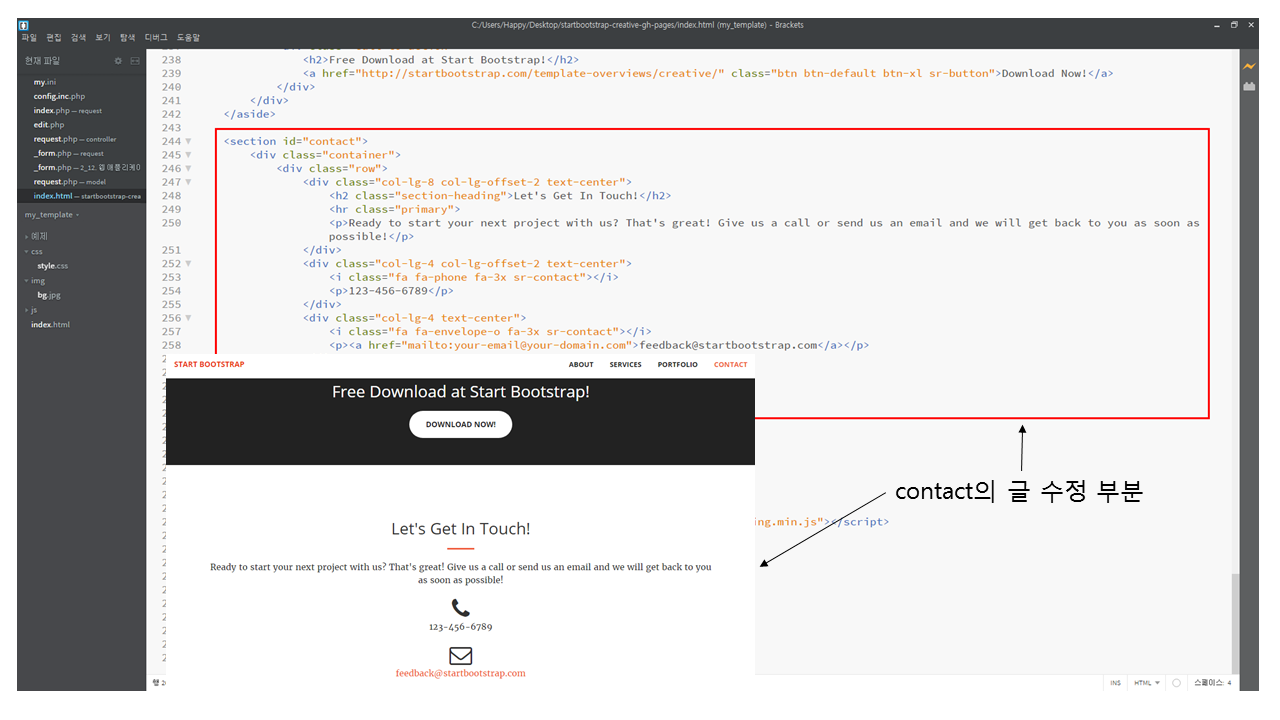Open Live Preview with the lightning icon

coord(1249,66)
